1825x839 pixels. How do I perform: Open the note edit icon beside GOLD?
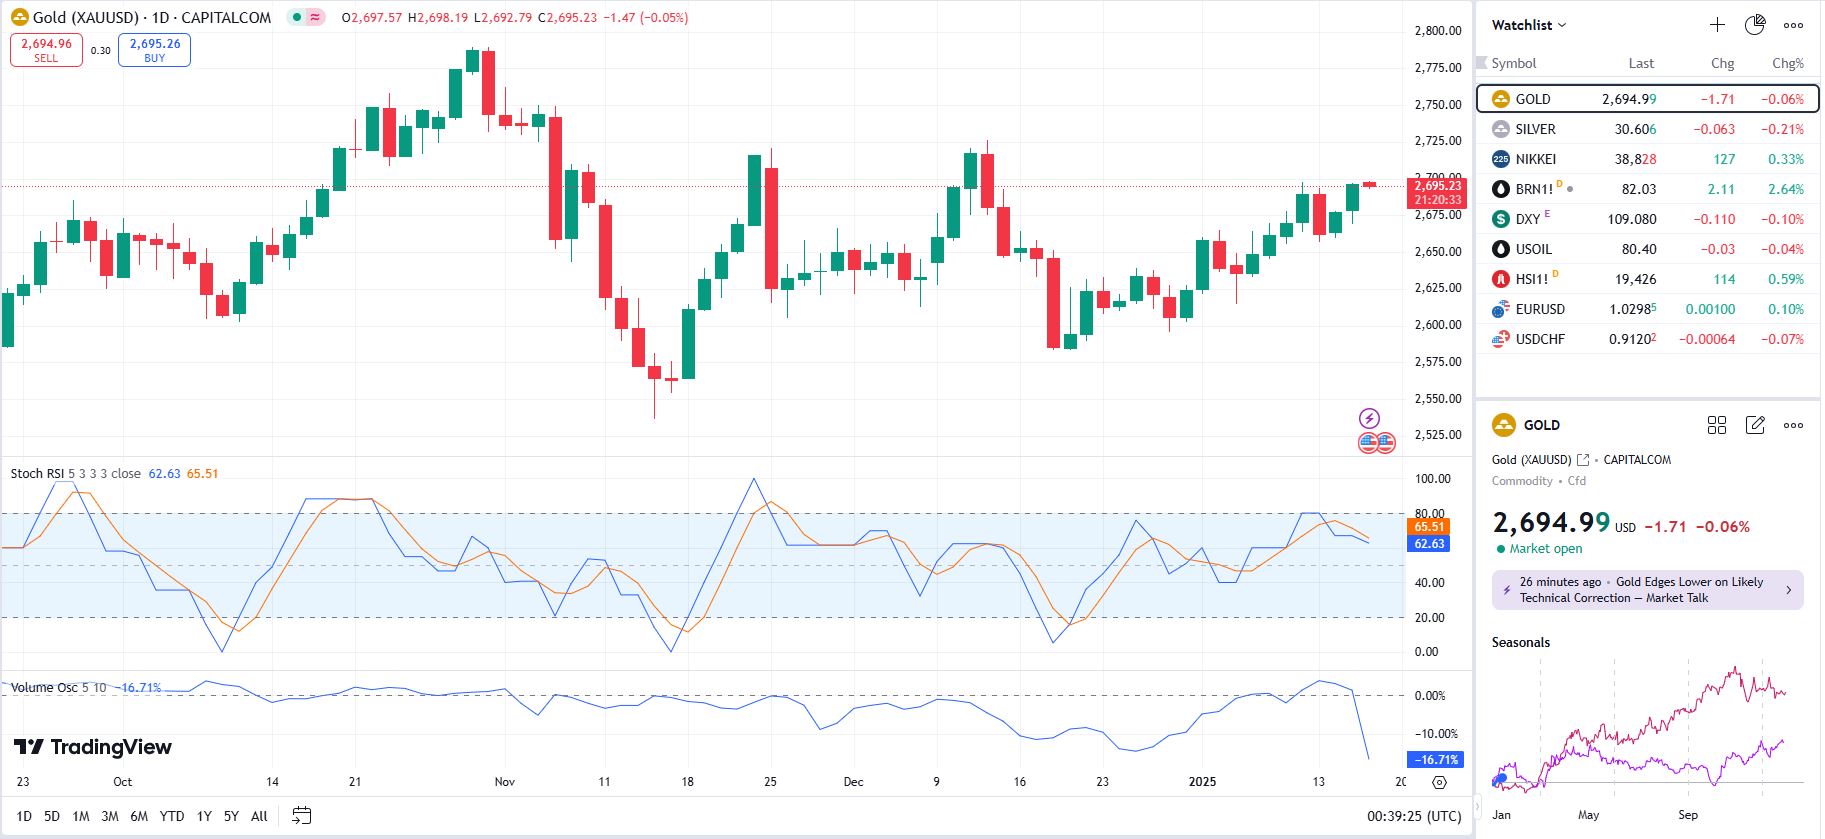tap(1755, 425)
